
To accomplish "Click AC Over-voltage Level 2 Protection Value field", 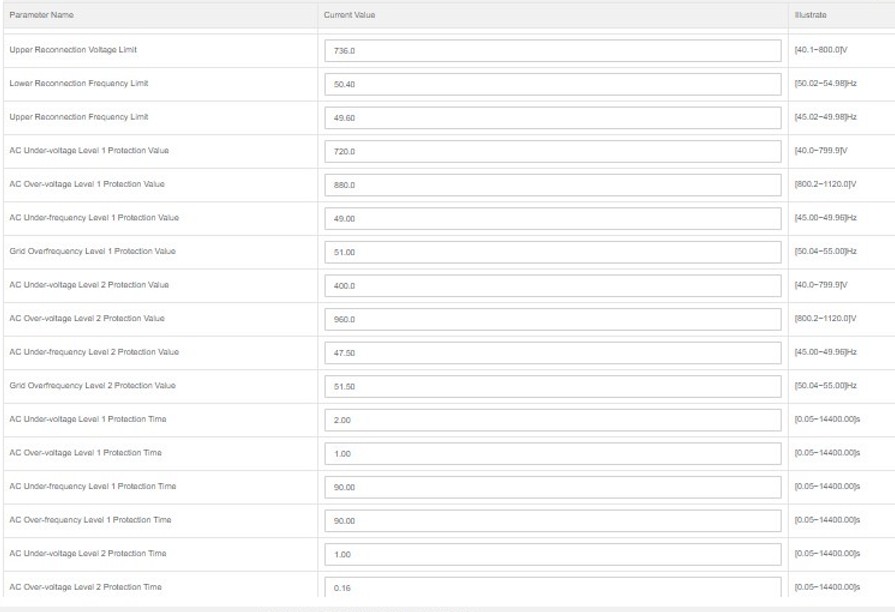I will pos(552,319).
